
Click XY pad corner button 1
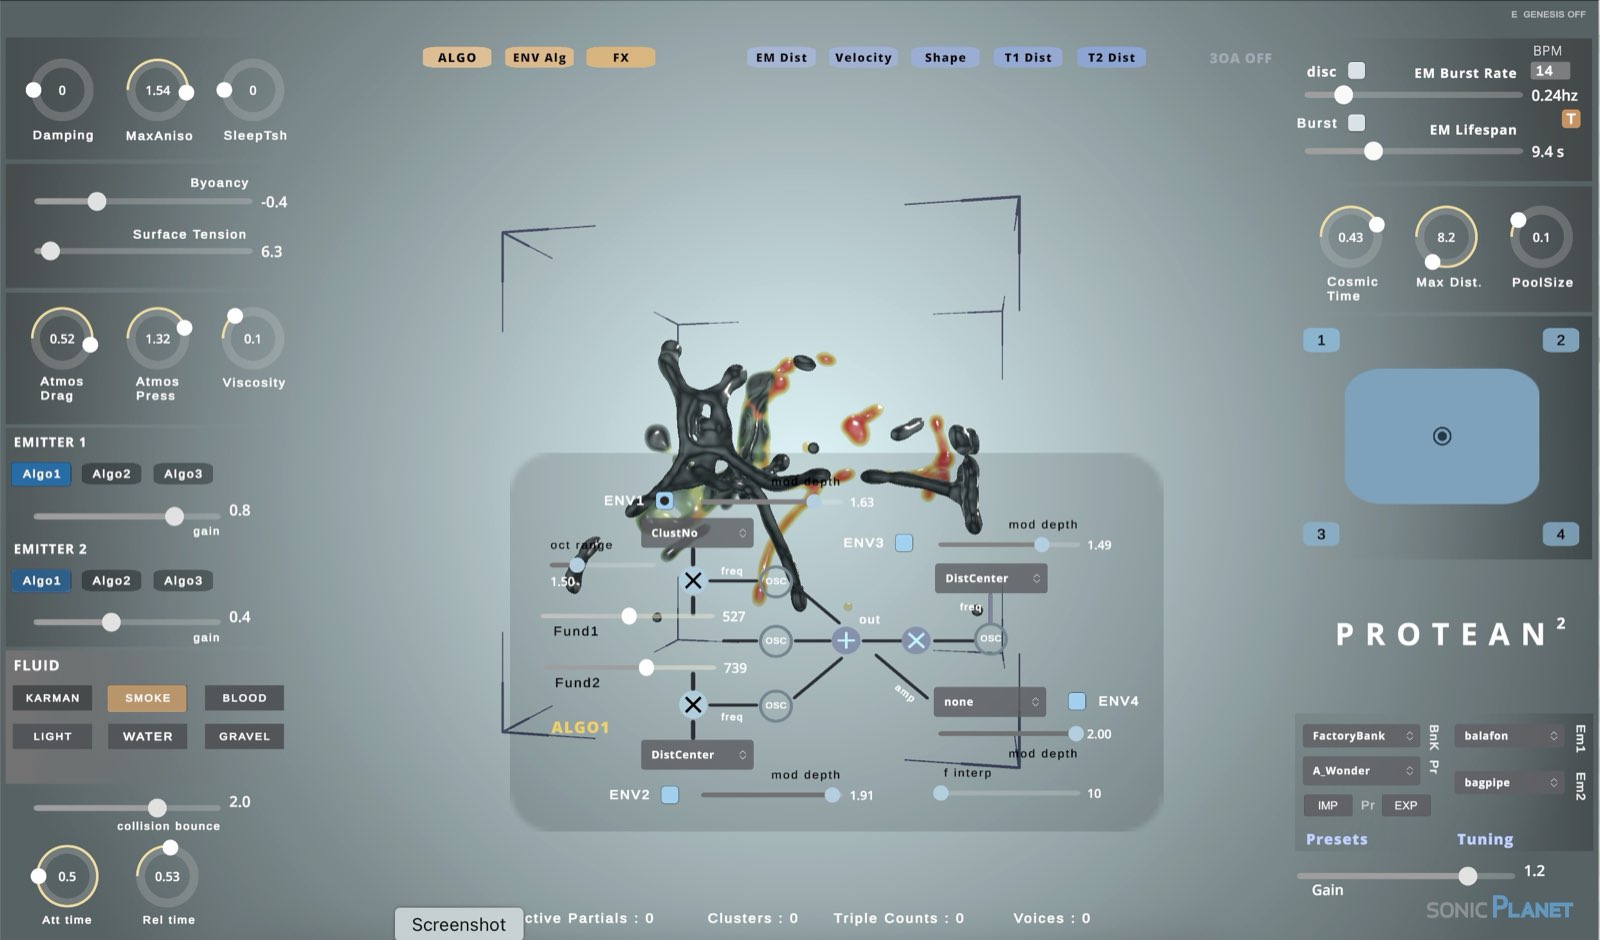pyautogui.click(x=1321, y=341)
